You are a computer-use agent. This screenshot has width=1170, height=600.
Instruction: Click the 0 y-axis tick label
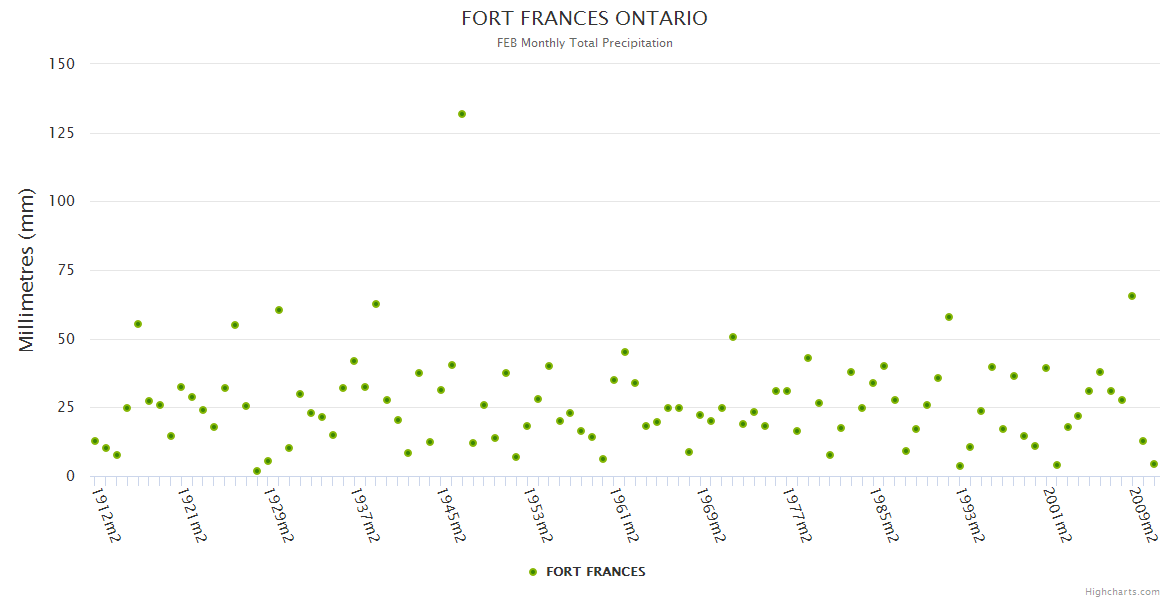[70, 476]
